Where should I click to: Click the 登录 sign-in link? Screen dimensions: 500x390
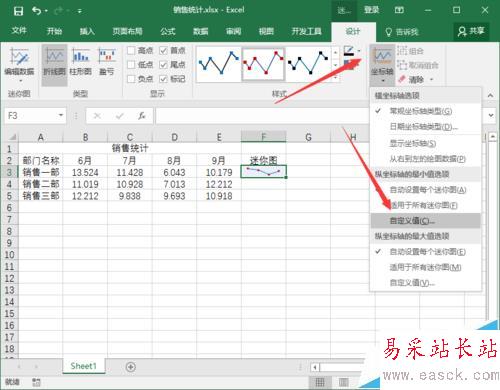click(372, 10)
